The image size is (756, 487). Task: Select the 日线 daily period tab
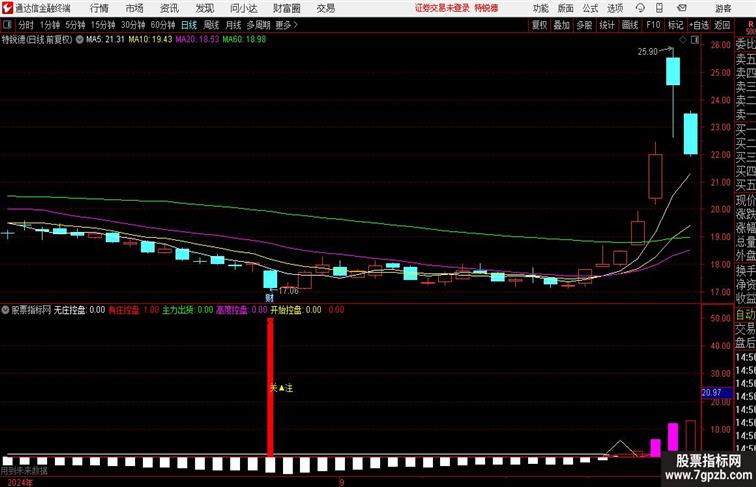tap(189, 25)
